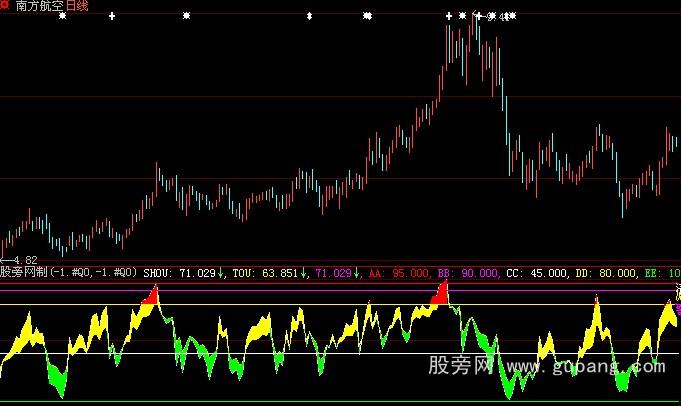This screenshot has height=406, width=681.
Task: Click the white CC: 45.000 value
Action: pos(537,273)
